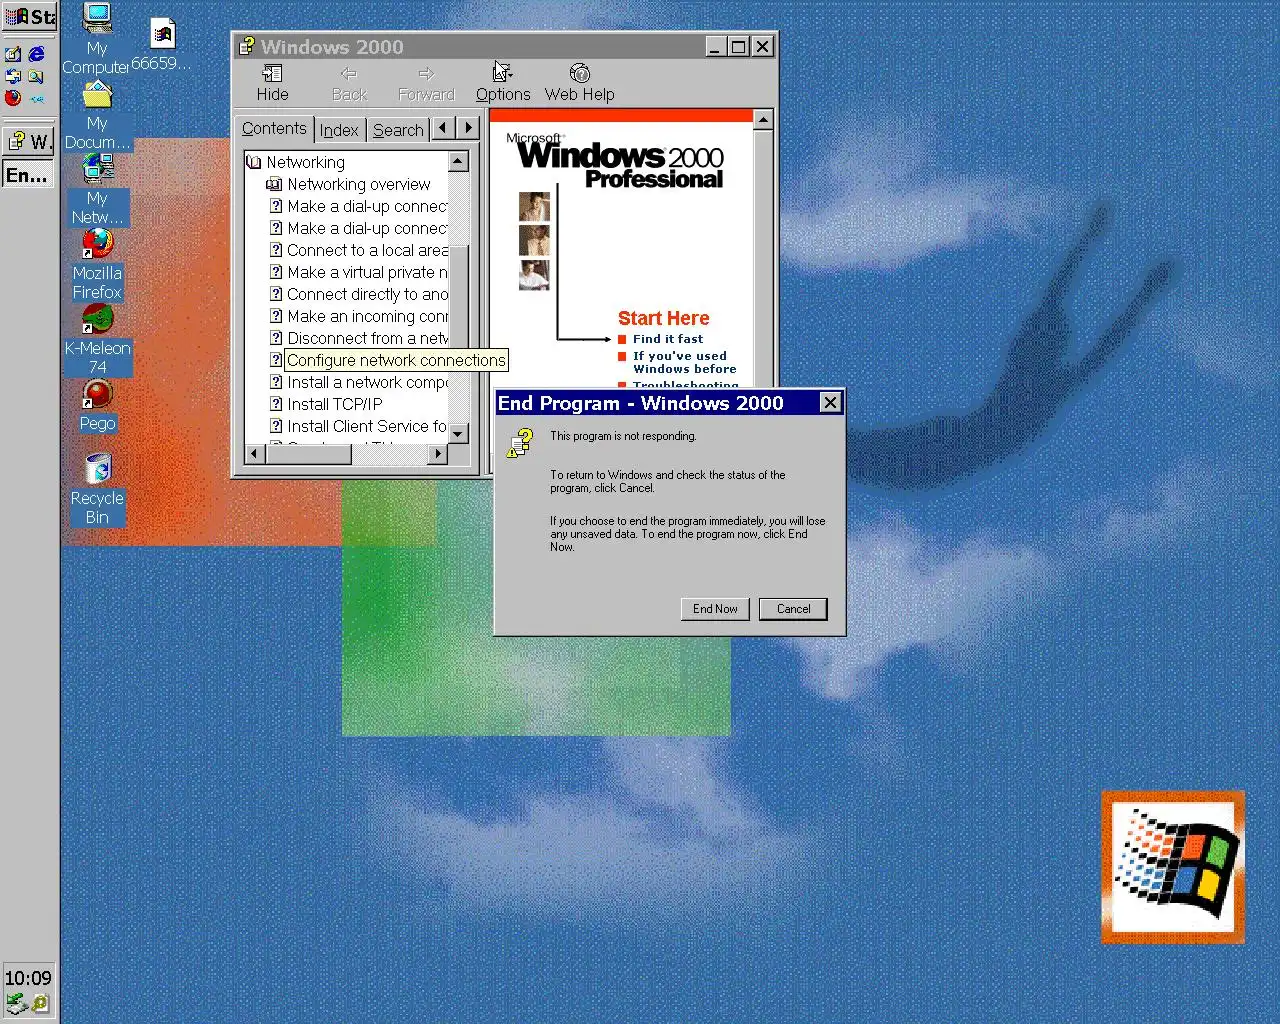The image size is (1280, 1024).
Task: Switch to the Search tab
Action: (398, 130)
